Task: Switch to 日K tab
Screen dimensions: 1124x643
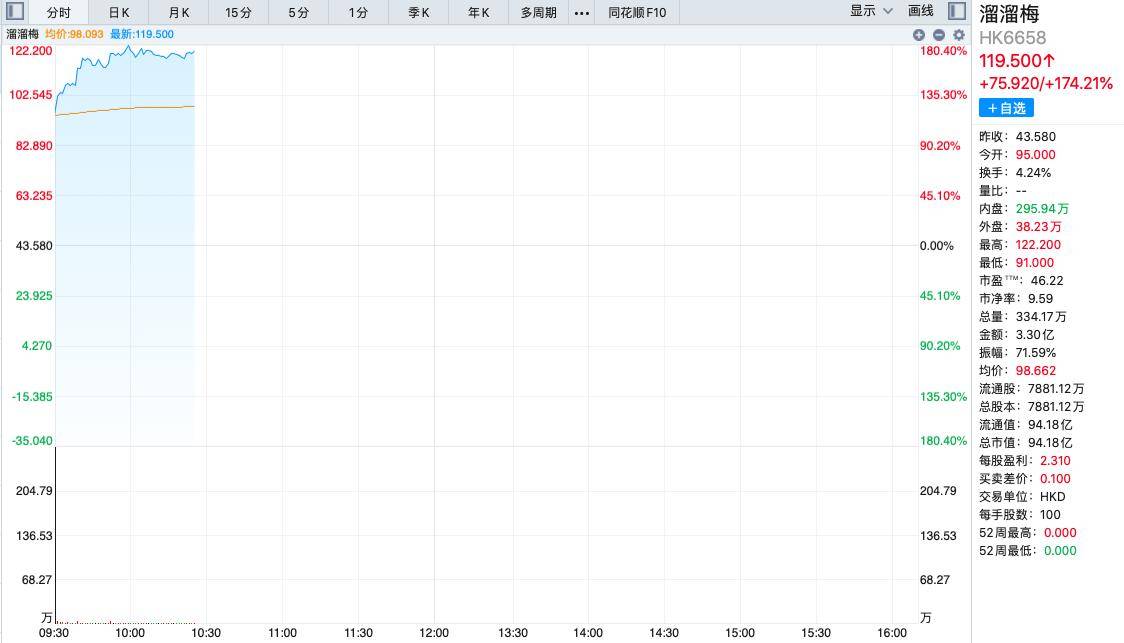Action: point(119,13)
